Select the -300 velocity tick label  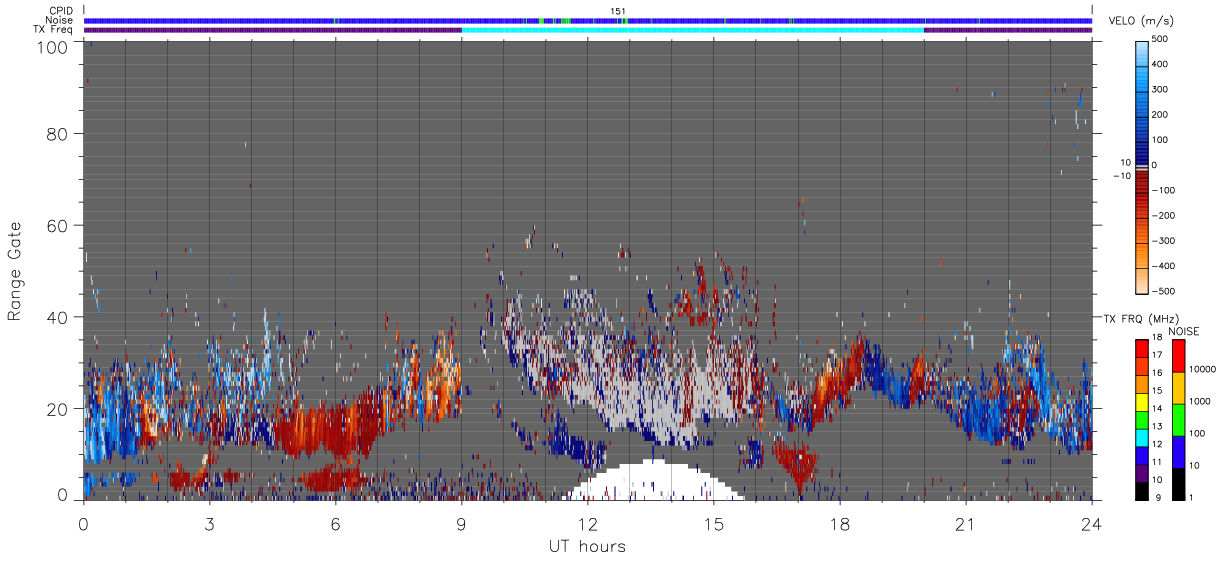coord(1162,241)
